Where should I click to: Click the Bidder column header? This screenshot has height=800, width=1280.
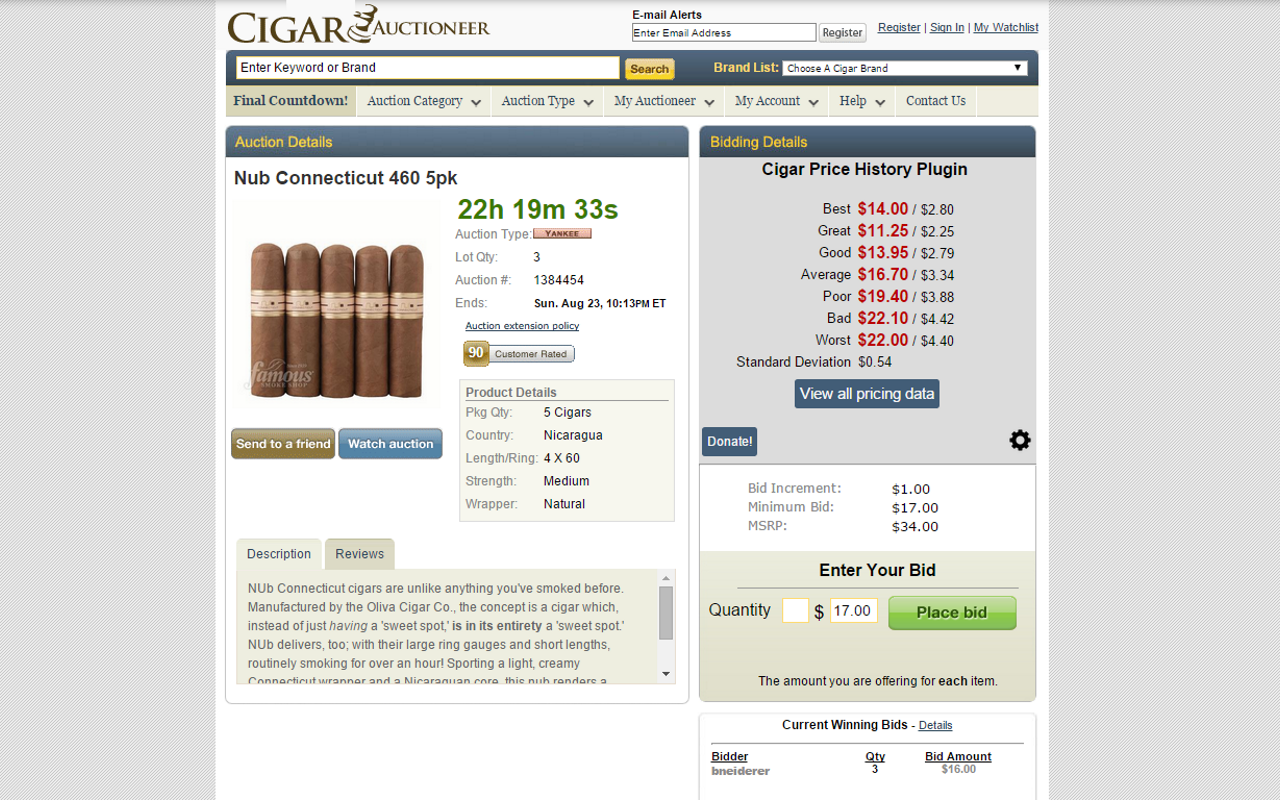pyautogui.click(x=729, y=757)
